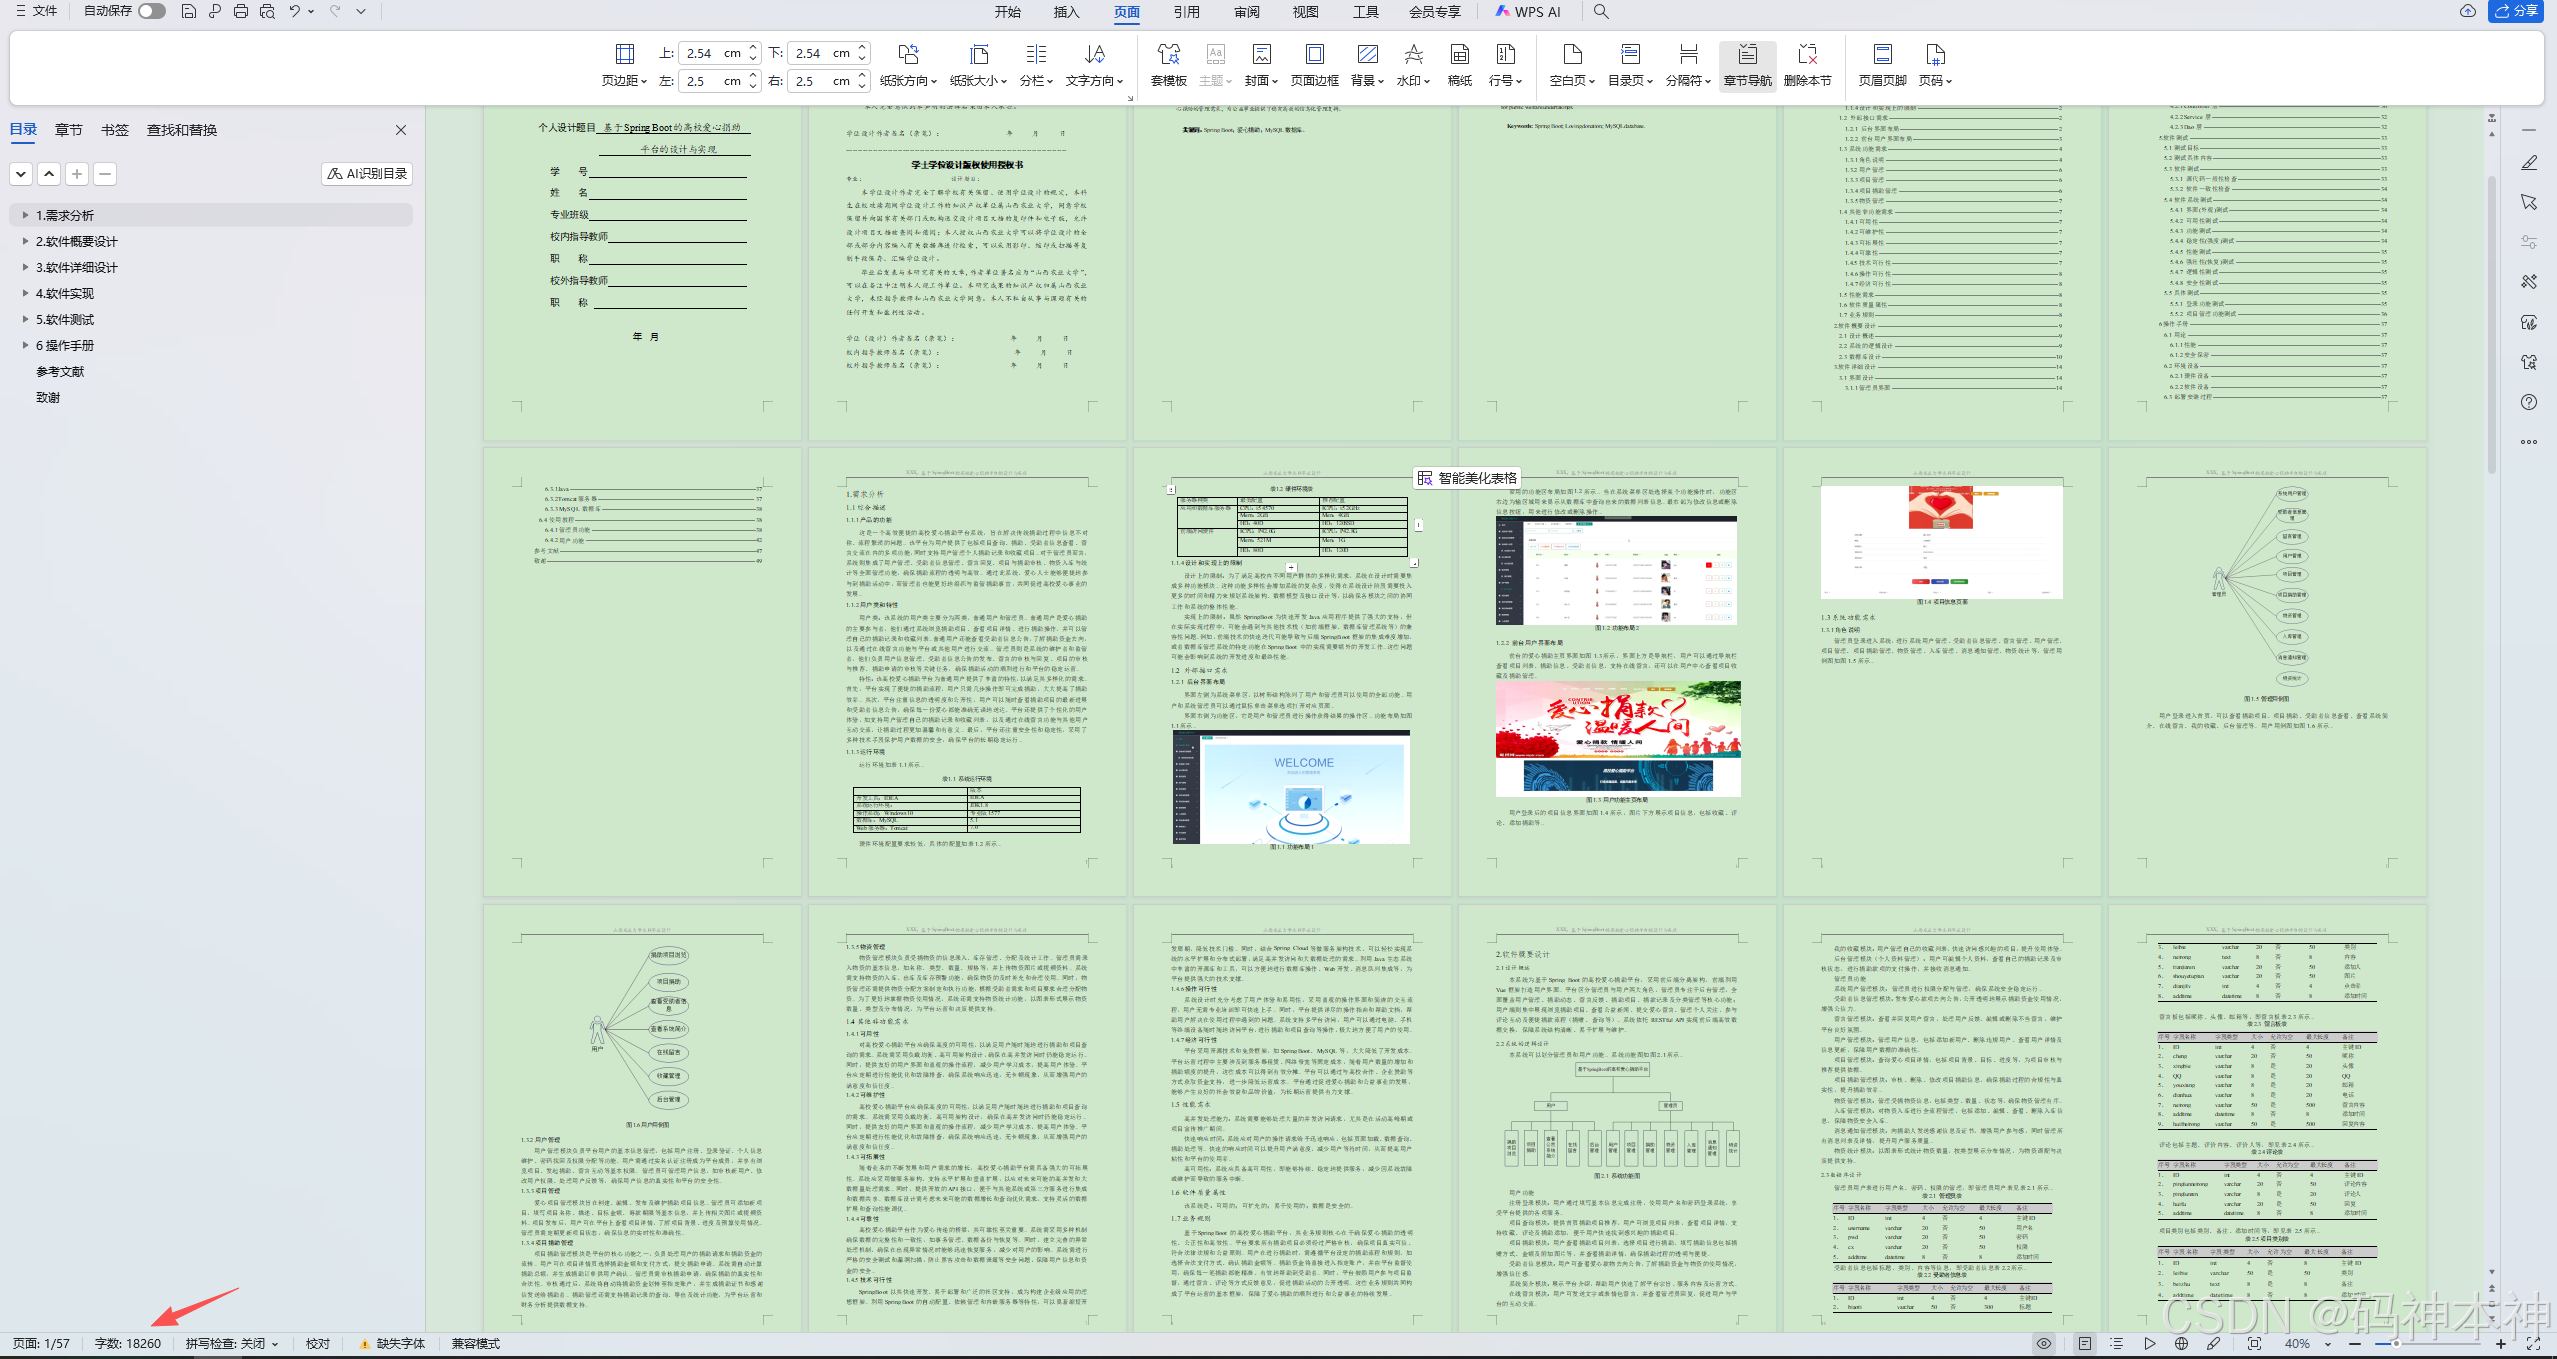Click the 稿纸 manuscript paper icon
2557x1359 pixels.
coord(1459,54)
